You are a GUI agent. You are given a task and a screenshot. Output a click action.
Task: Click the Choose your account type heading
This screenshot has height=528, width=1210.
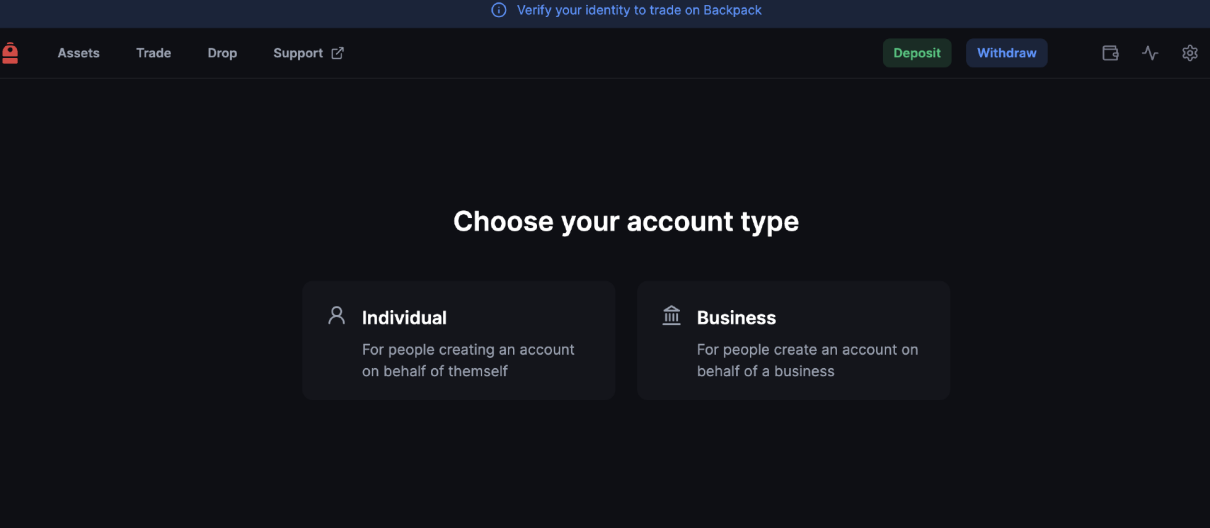[626, 221]
